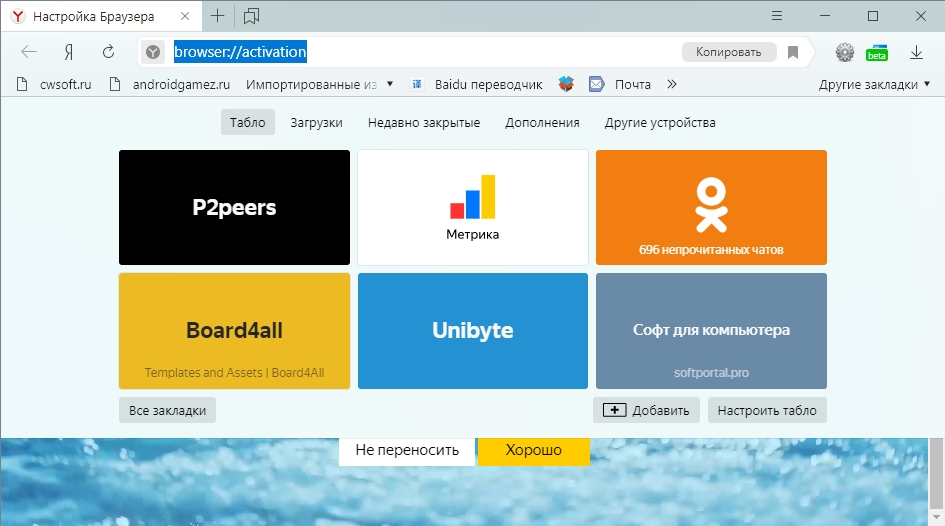Viewport: 945px width, 526px height.
Task: Open a new tab with plus icon
Action: pyautogui.click(x=217, y=16)
